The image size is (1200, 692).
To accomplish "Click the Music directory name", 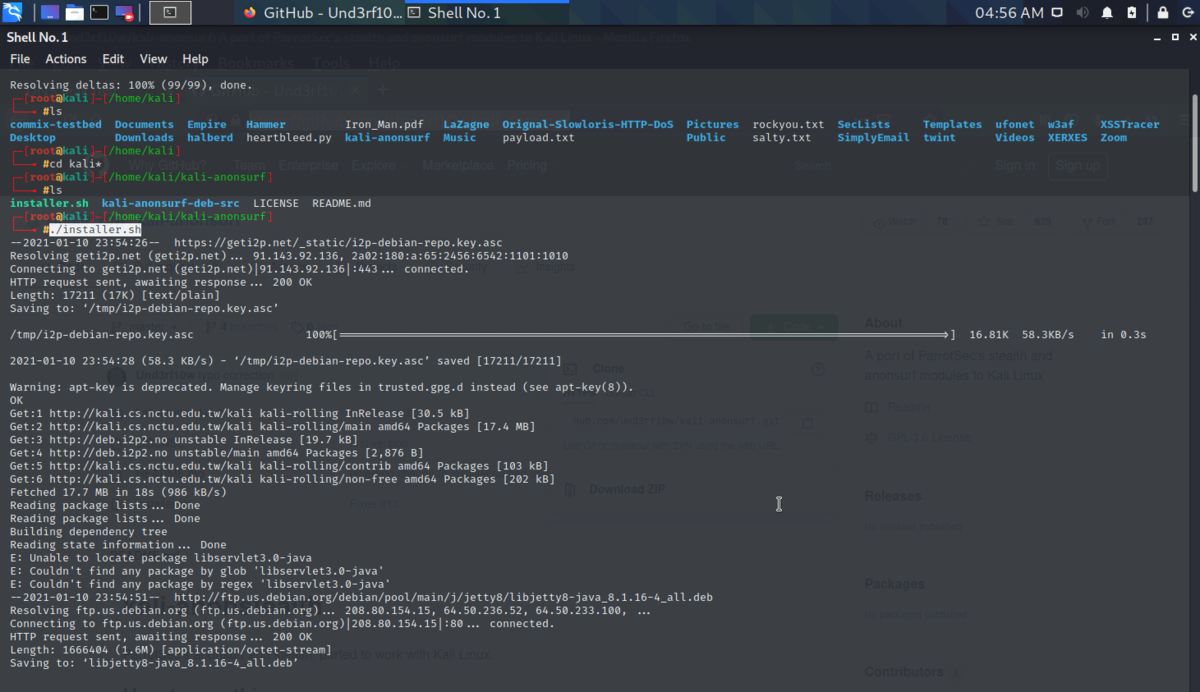I will pyautogui.click(x=460, y=138).
